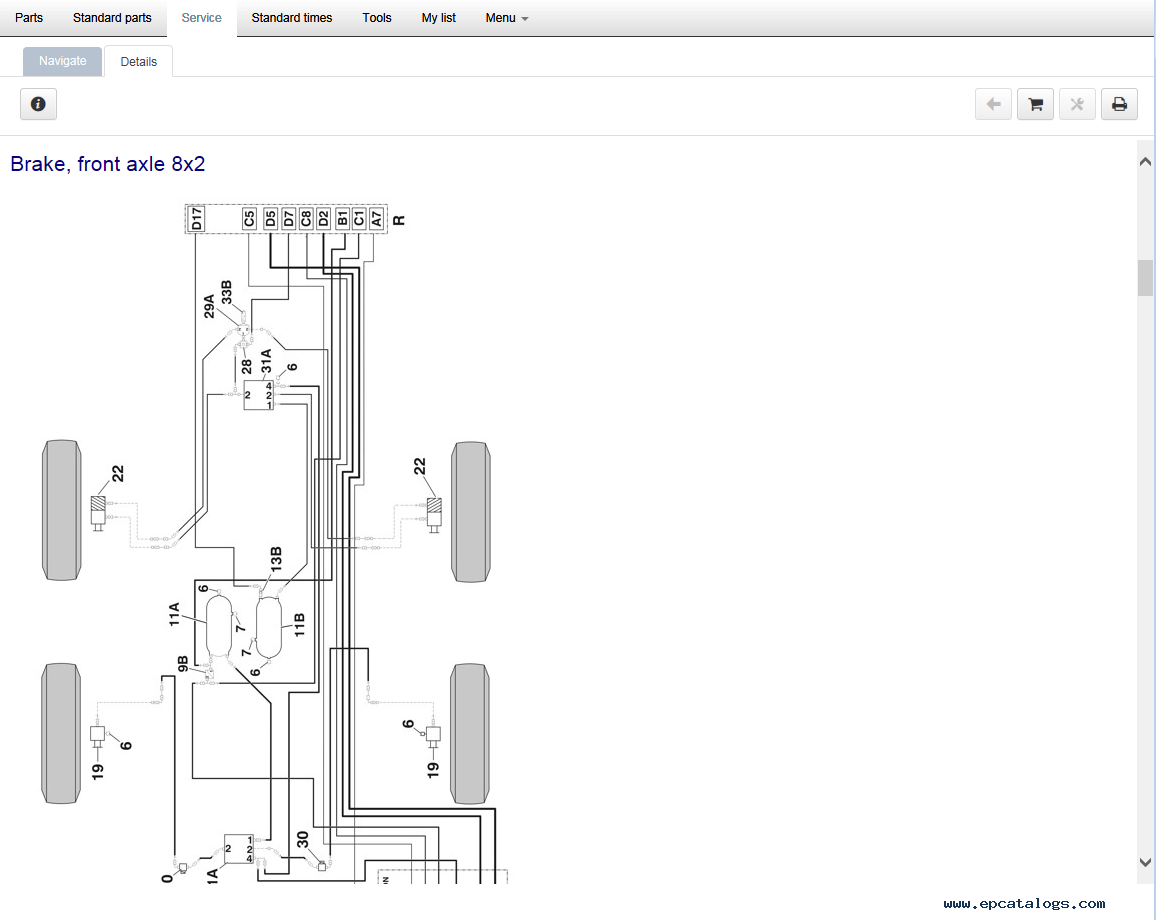Select the Details tab

coord(138,62)
